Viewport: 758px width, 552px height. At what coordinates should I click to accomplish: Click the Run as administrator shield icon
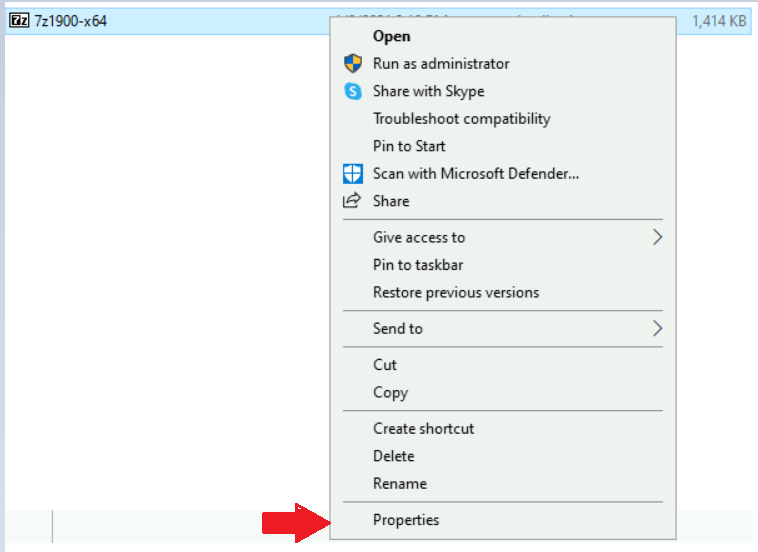tap(352, 63)
